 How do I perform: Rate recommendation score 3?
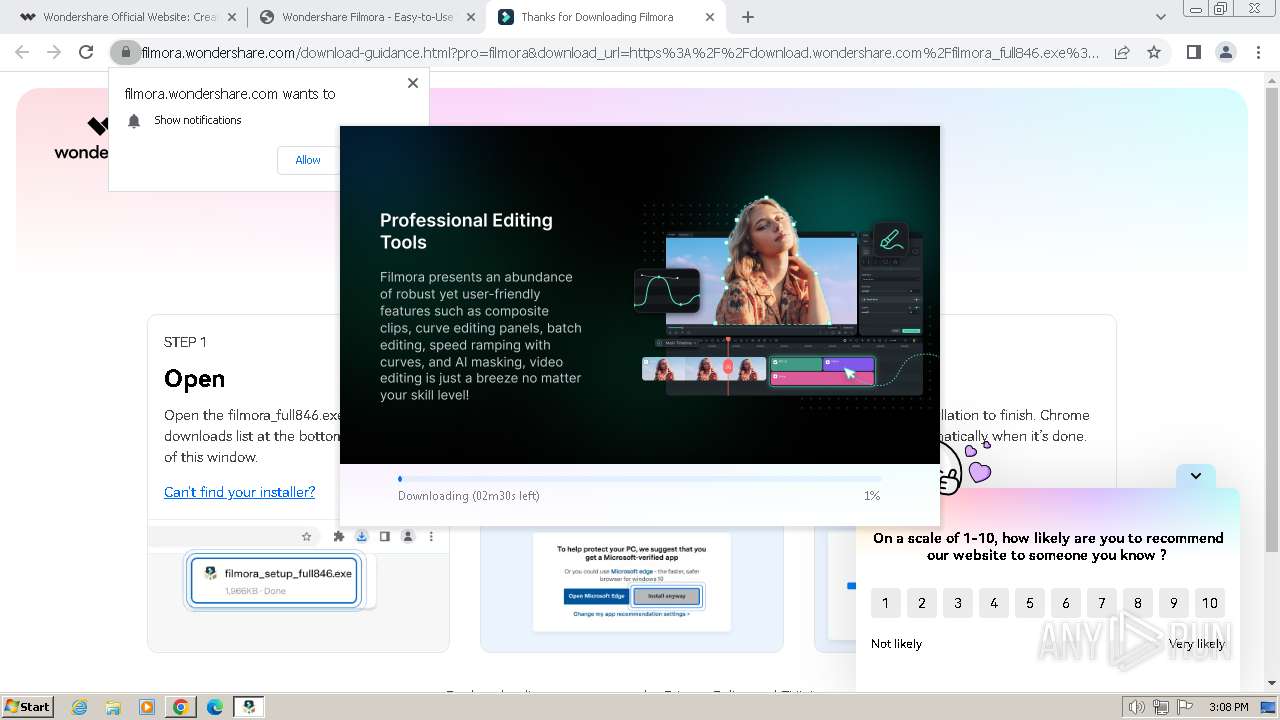[957, 603]
